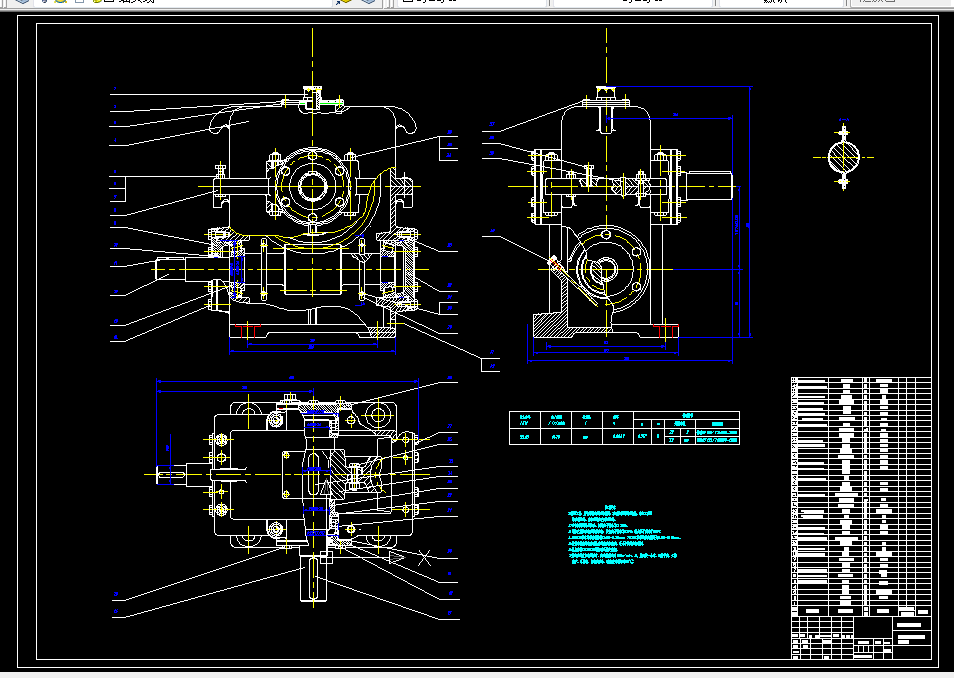Select the shaft extension at right of side view

pos(709,185)
